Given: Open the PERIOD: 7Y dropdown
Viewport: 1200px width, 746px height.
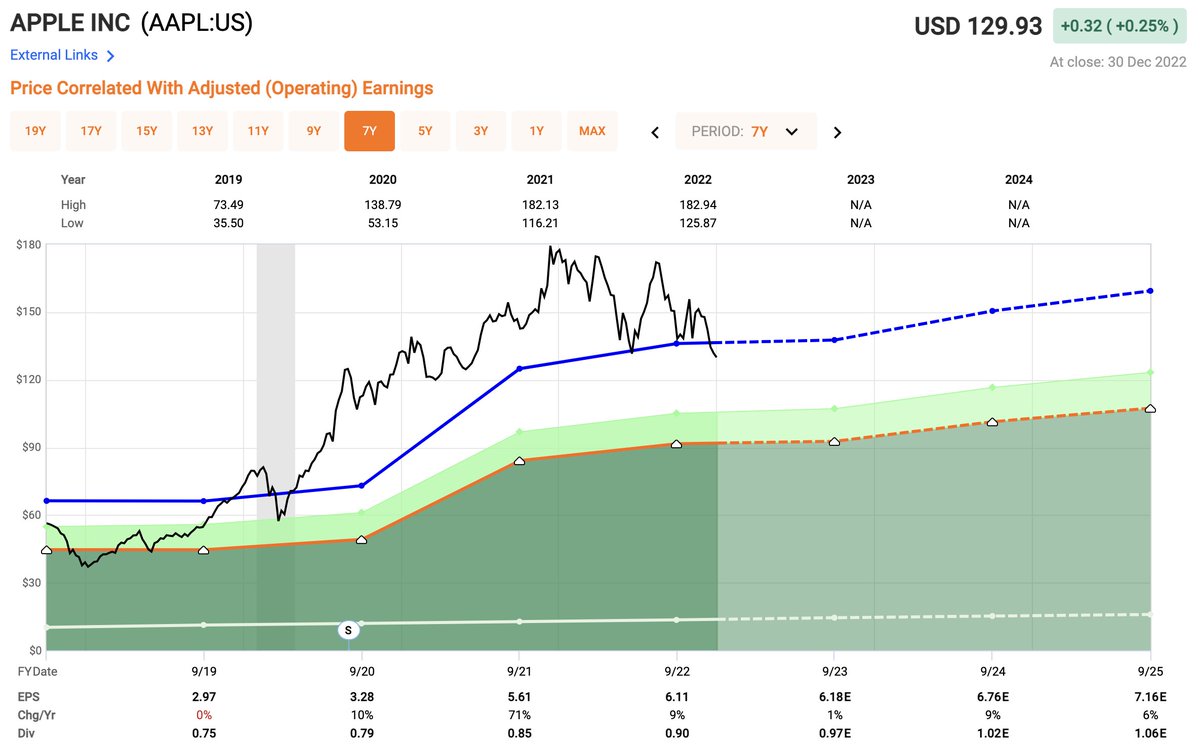Looking at the screenshot, I should 745,131.
